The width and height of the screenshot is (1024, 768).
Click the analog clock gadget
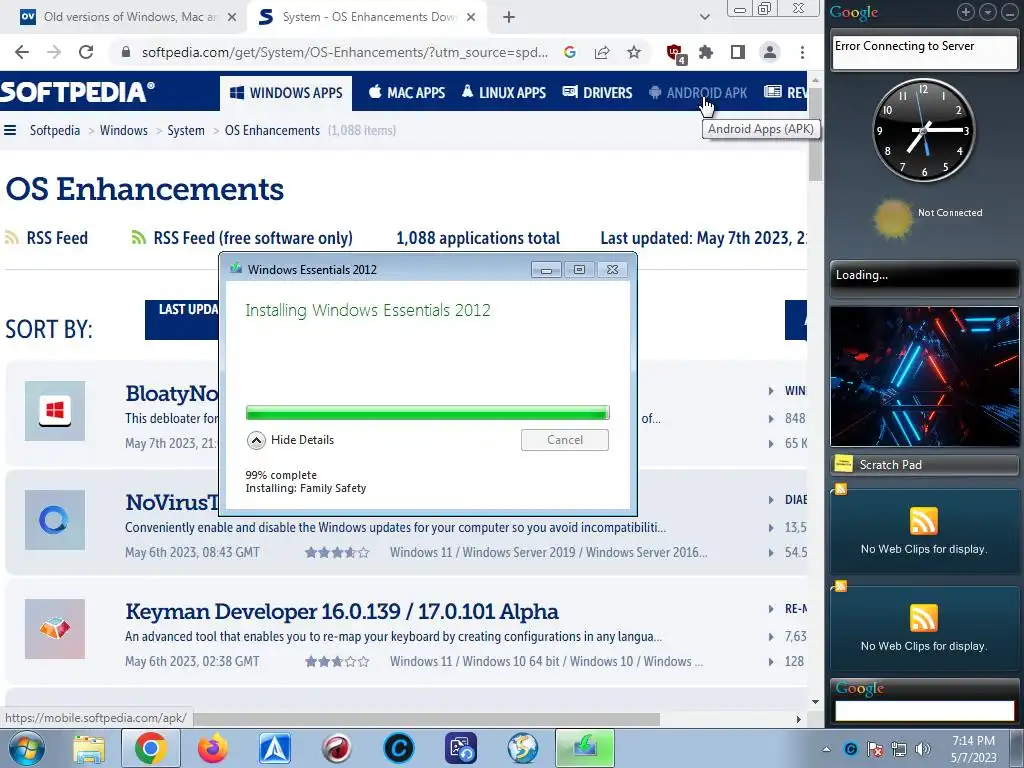[x=923, y=130]
